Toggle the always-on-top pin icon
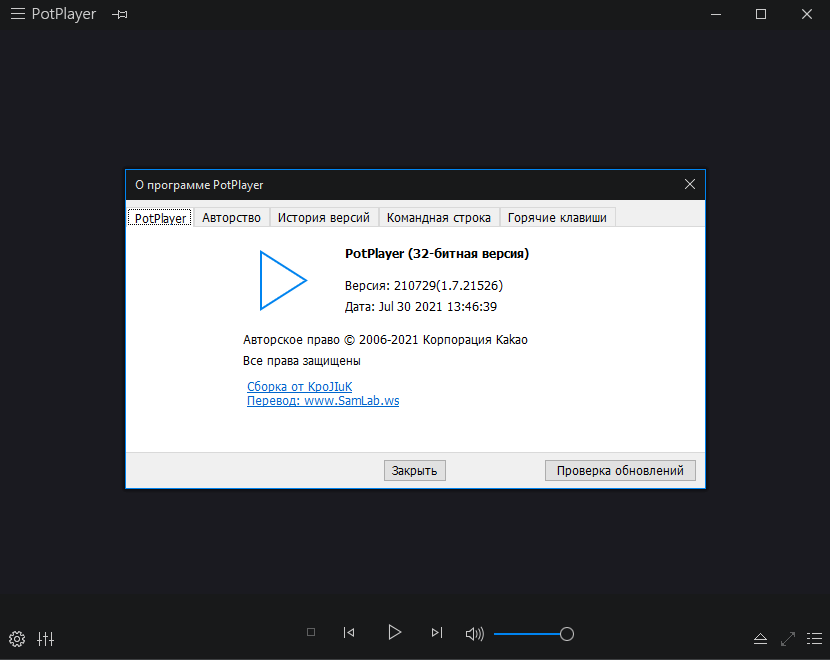 point(120,15)
